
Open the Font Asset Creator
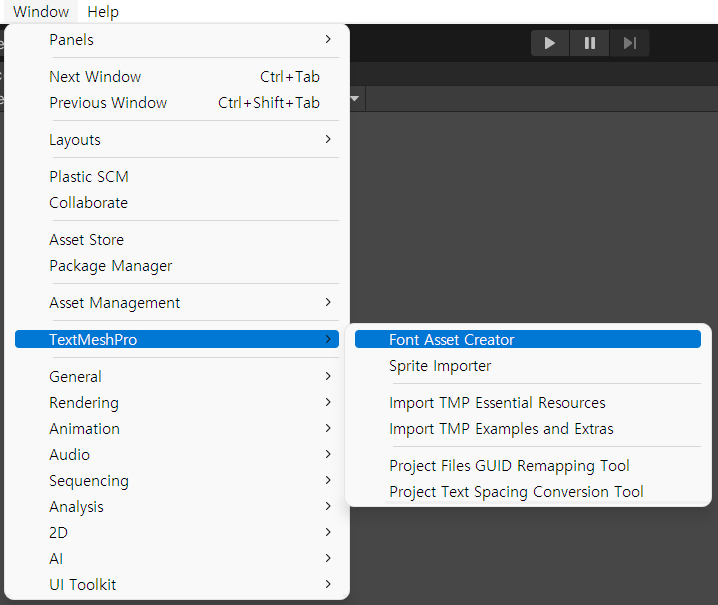(x=528, y=339)
